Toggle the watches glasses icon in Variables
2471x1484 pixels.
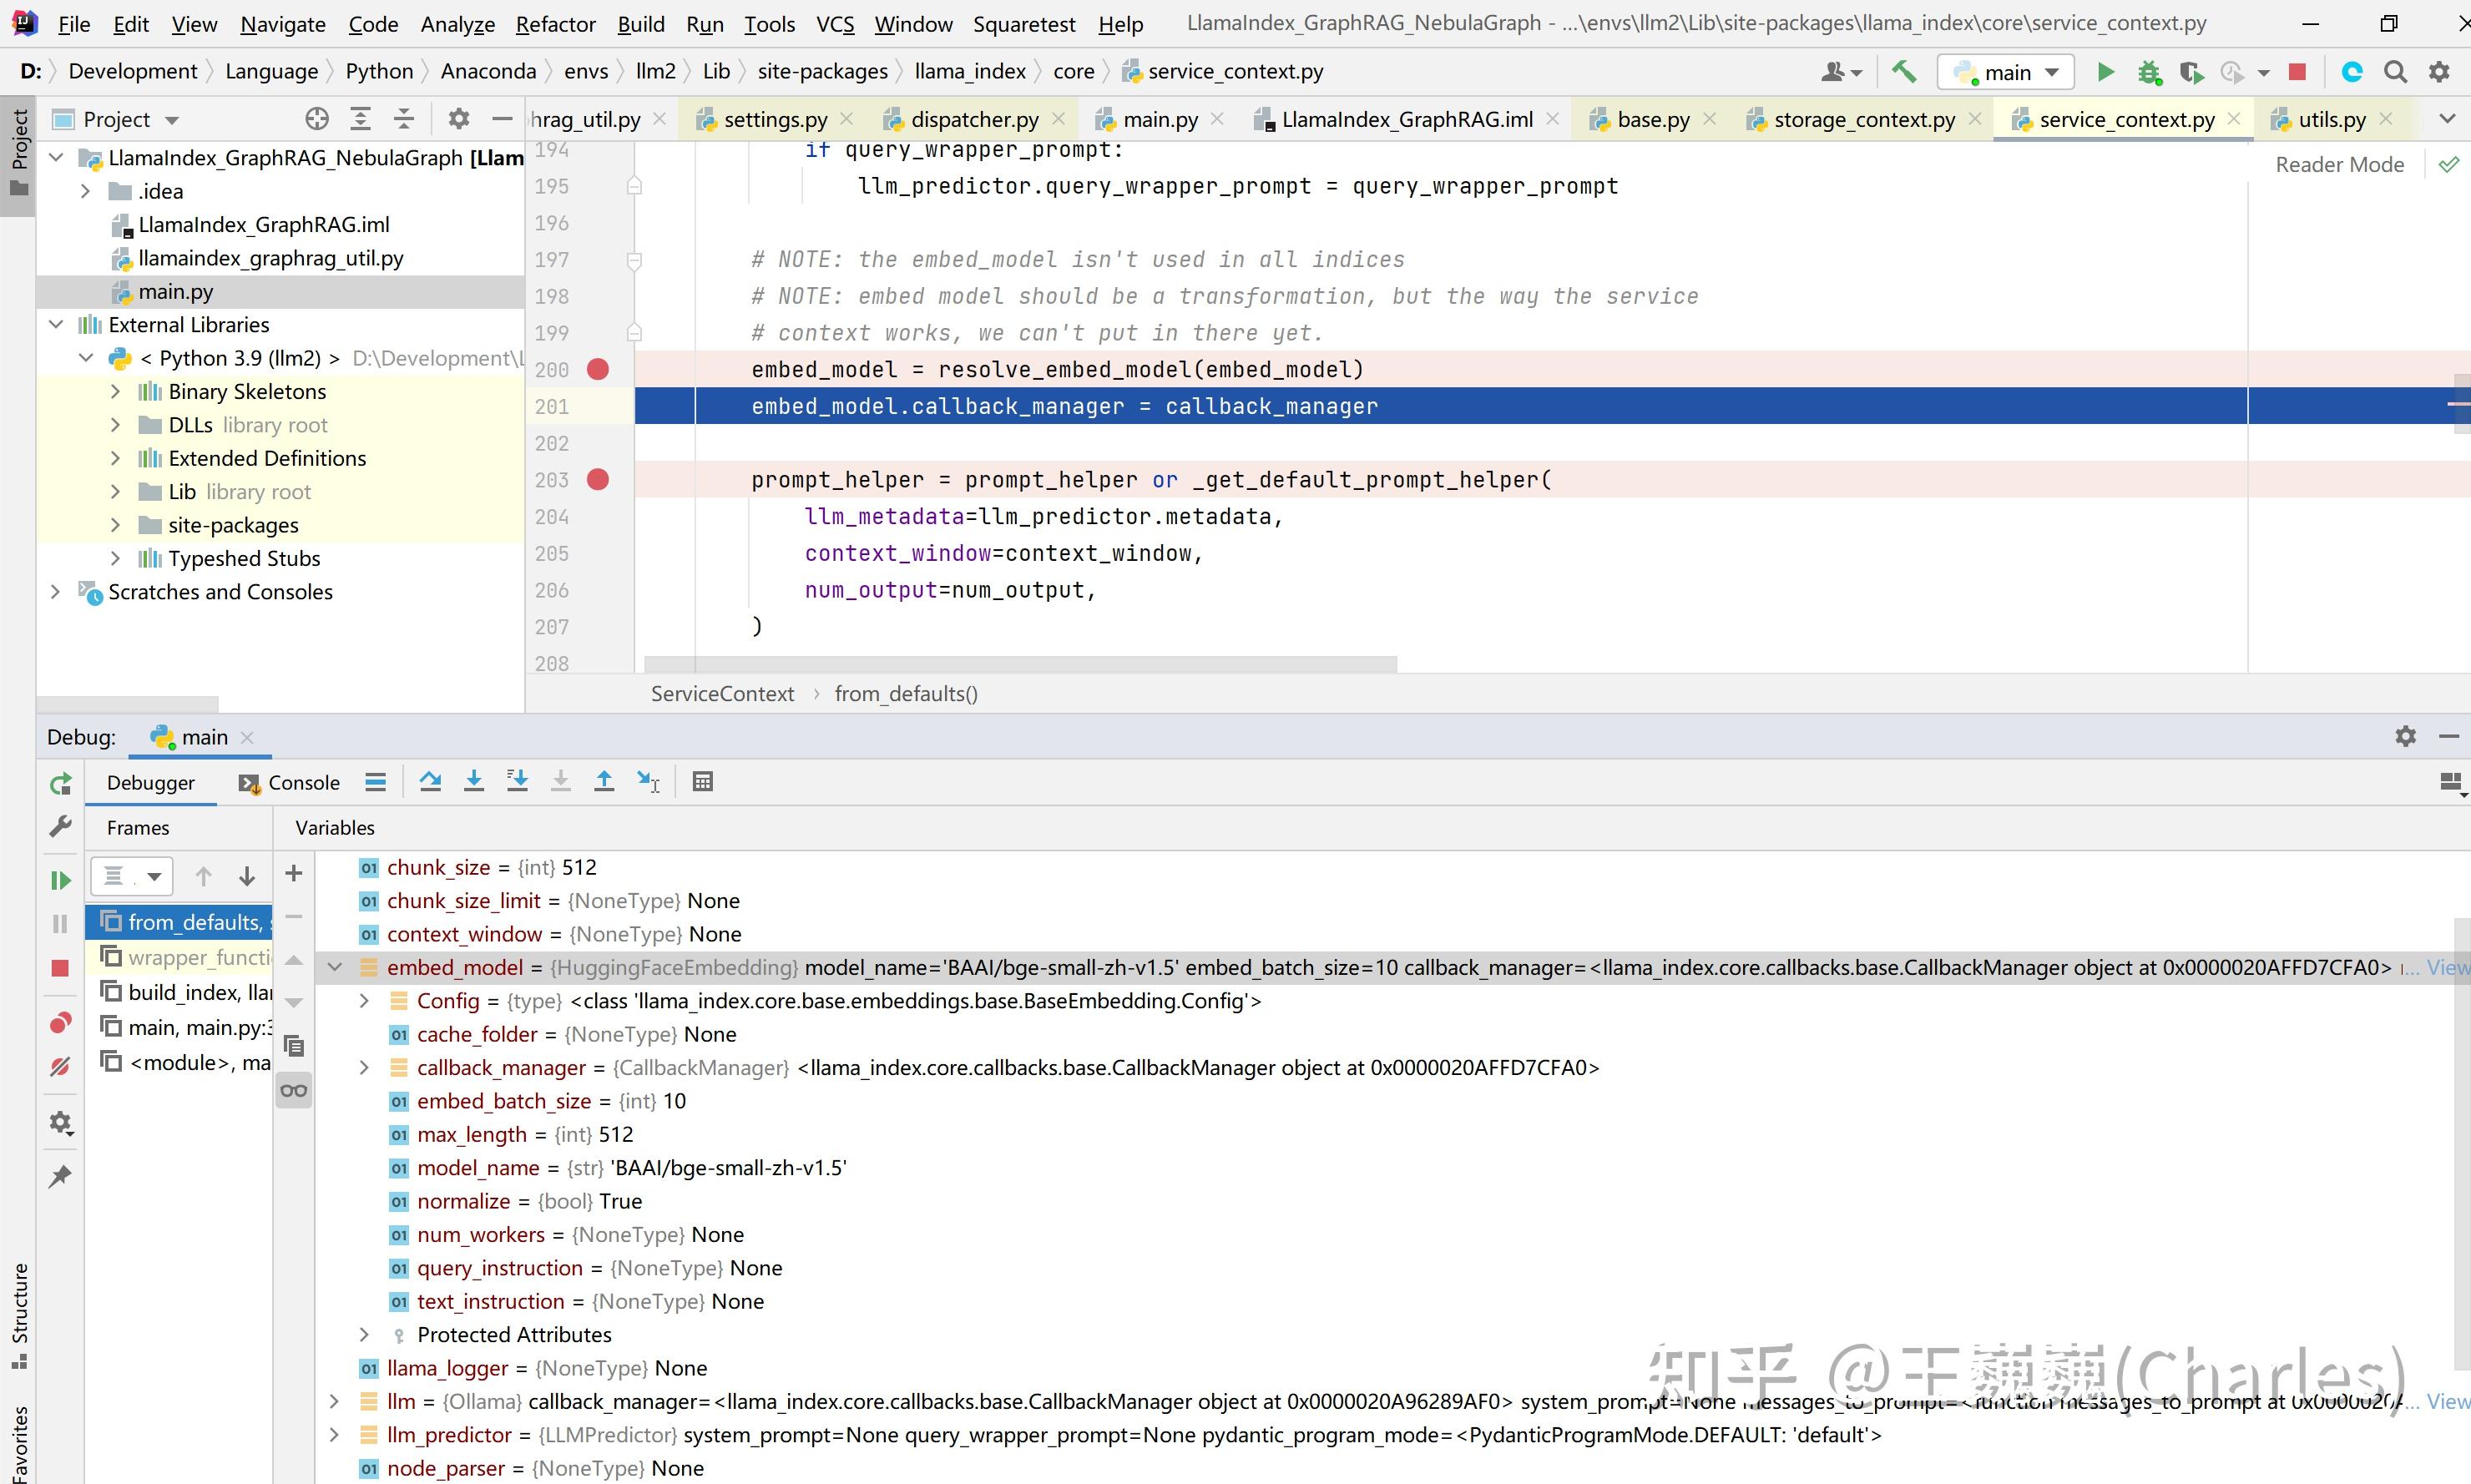coord(293,1090)
